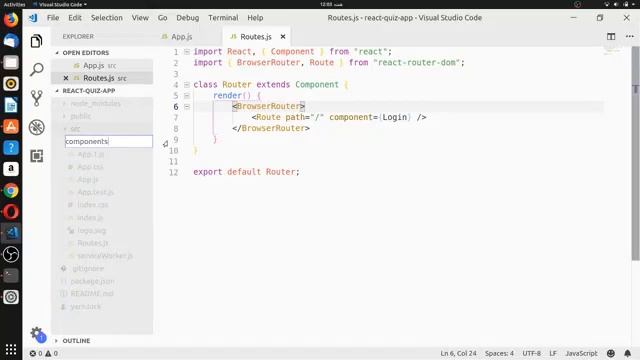Switch to the App.js editor tab
640x360 pixels.
pyautogui.click(x=182, y=37)
